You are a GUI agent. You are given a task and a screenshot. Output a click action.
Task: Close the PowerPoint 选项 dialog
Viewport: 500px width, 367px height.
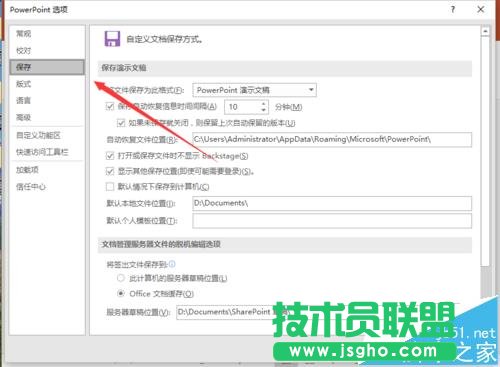point(481,10)
